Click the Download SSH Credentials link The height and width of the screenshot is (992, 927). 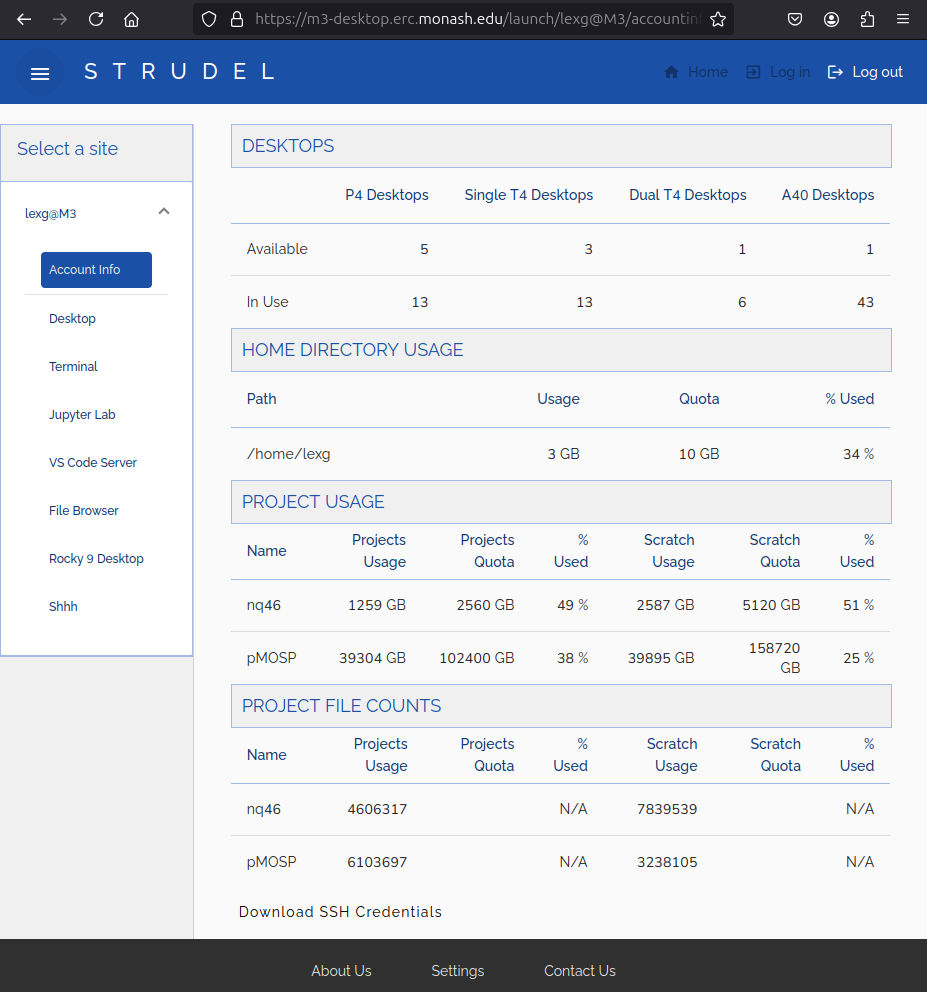pyautogui.click(x=339, y=912)
